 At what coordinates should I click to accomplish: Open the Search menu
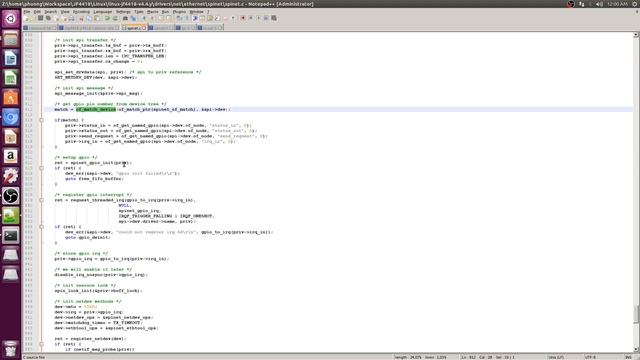50,12
